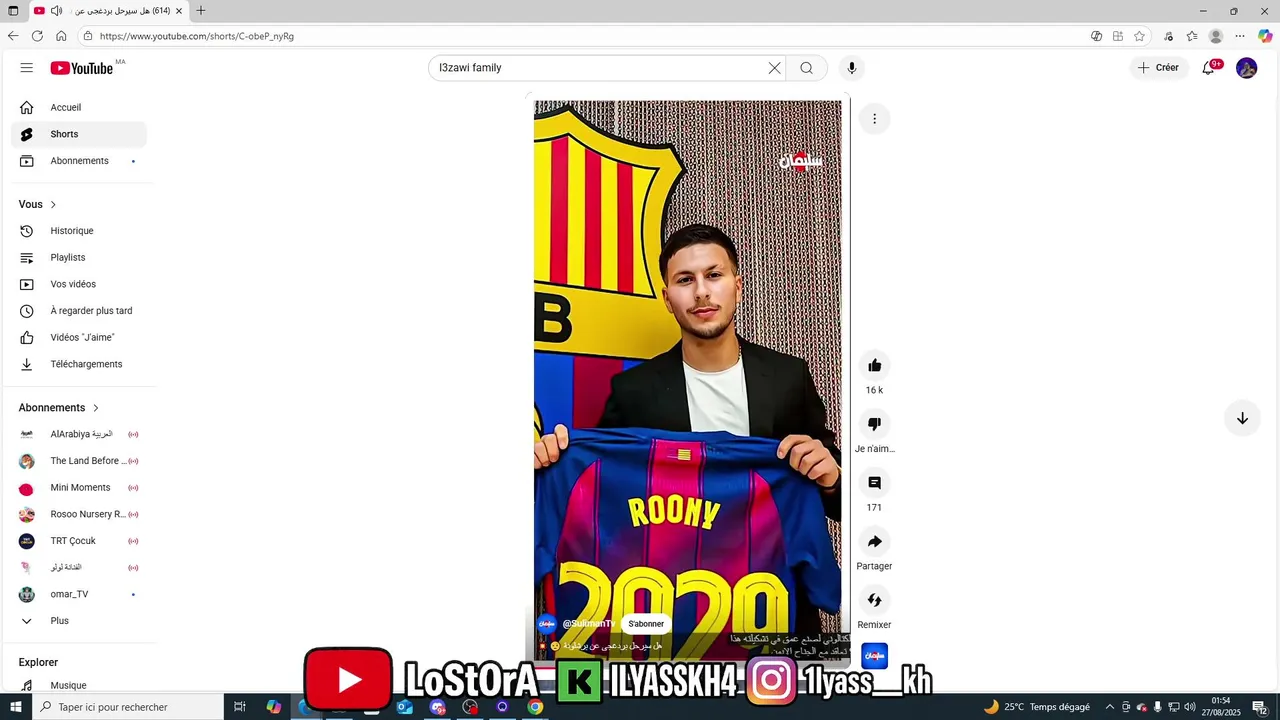Focus the browser address bar URL
The image size is (1280, 720).
[197, 36]
